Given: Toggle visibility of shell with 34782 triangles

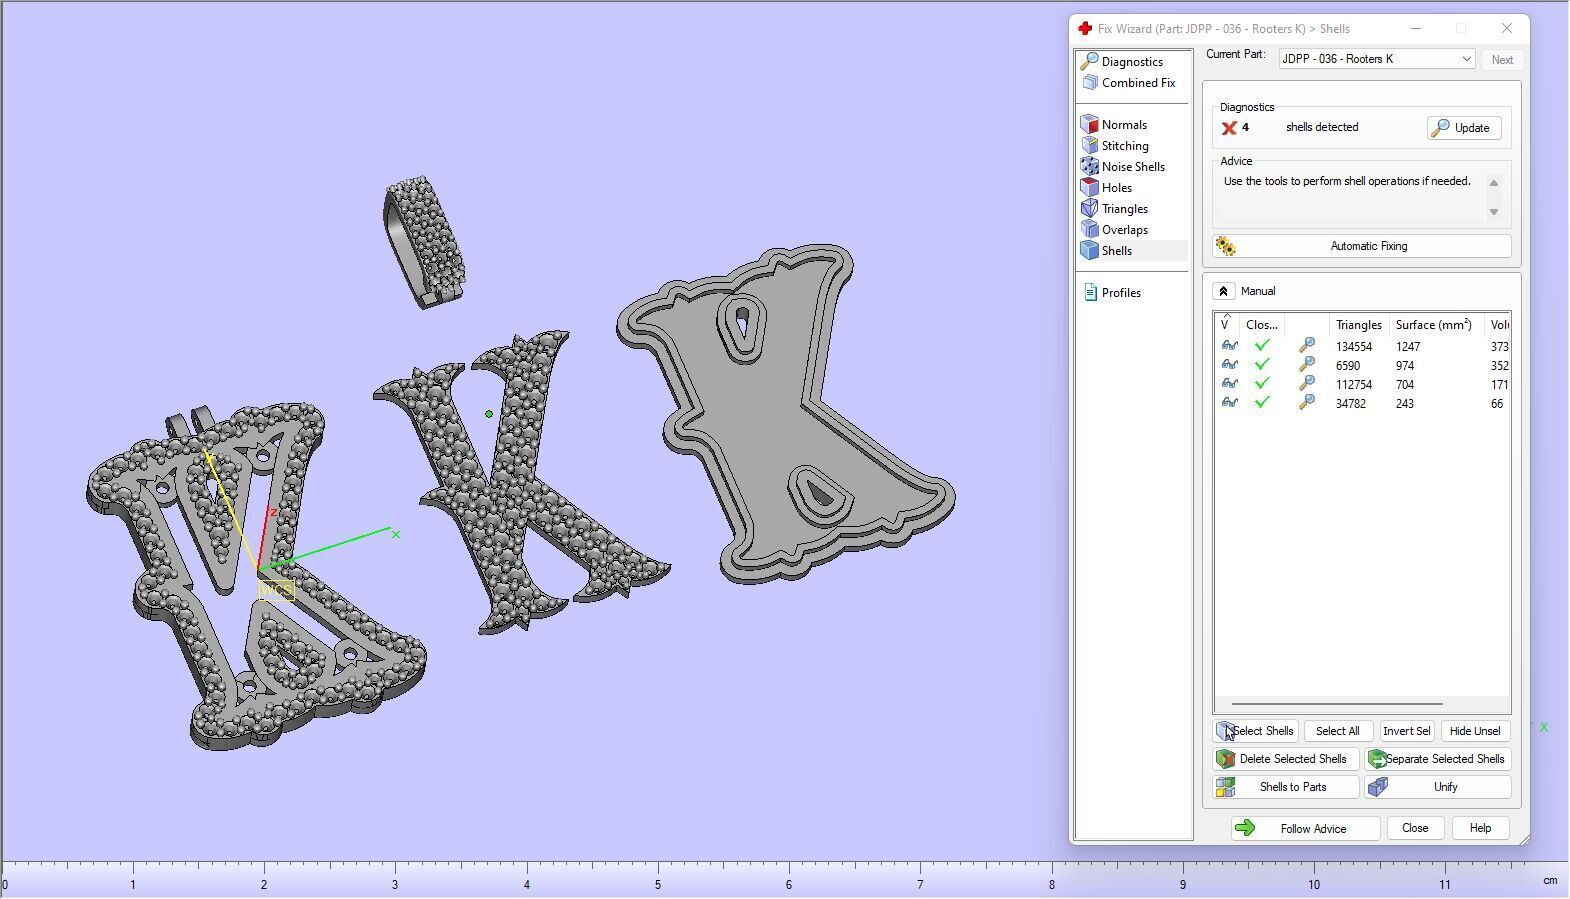Looking at the screenshot, I should 1229,403.
